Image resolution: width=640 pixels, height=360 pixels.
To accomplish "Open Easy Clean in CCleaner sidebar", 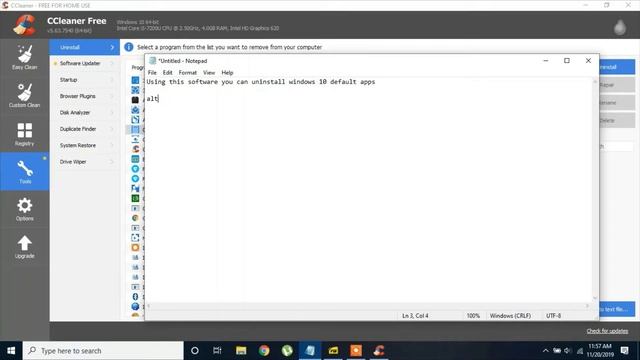I will (24, 58).
